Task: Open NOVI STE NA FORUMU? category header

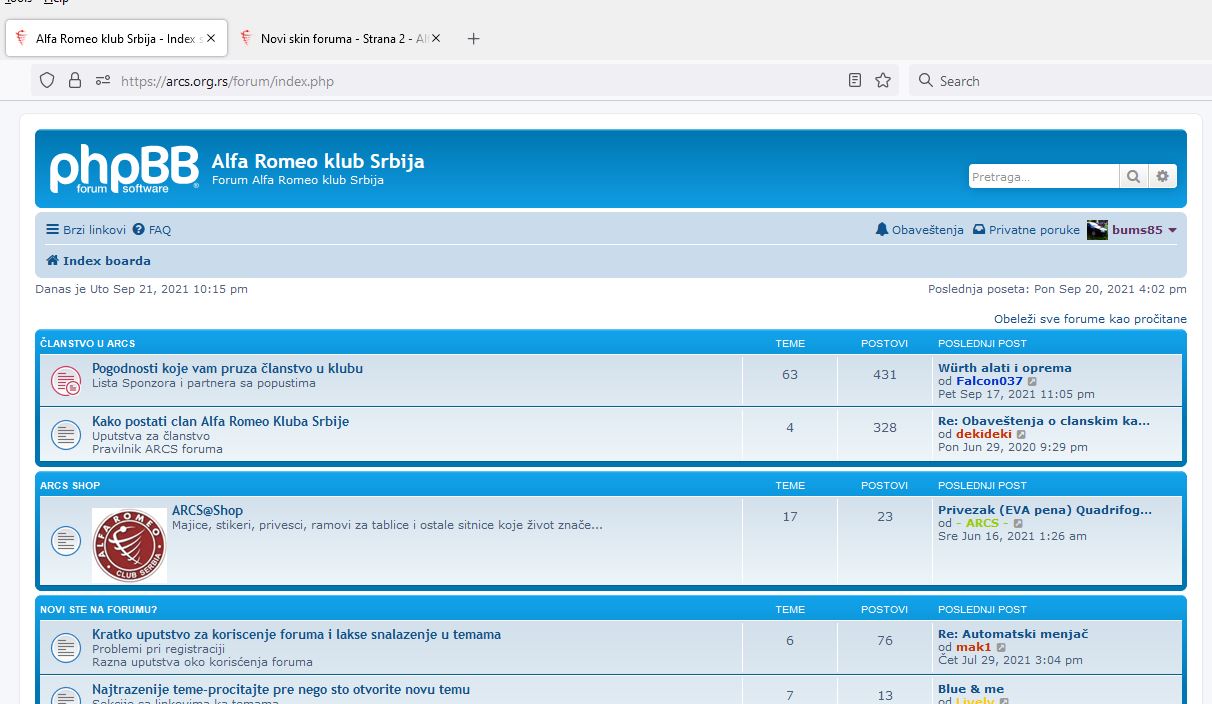Action: point(98,610)
